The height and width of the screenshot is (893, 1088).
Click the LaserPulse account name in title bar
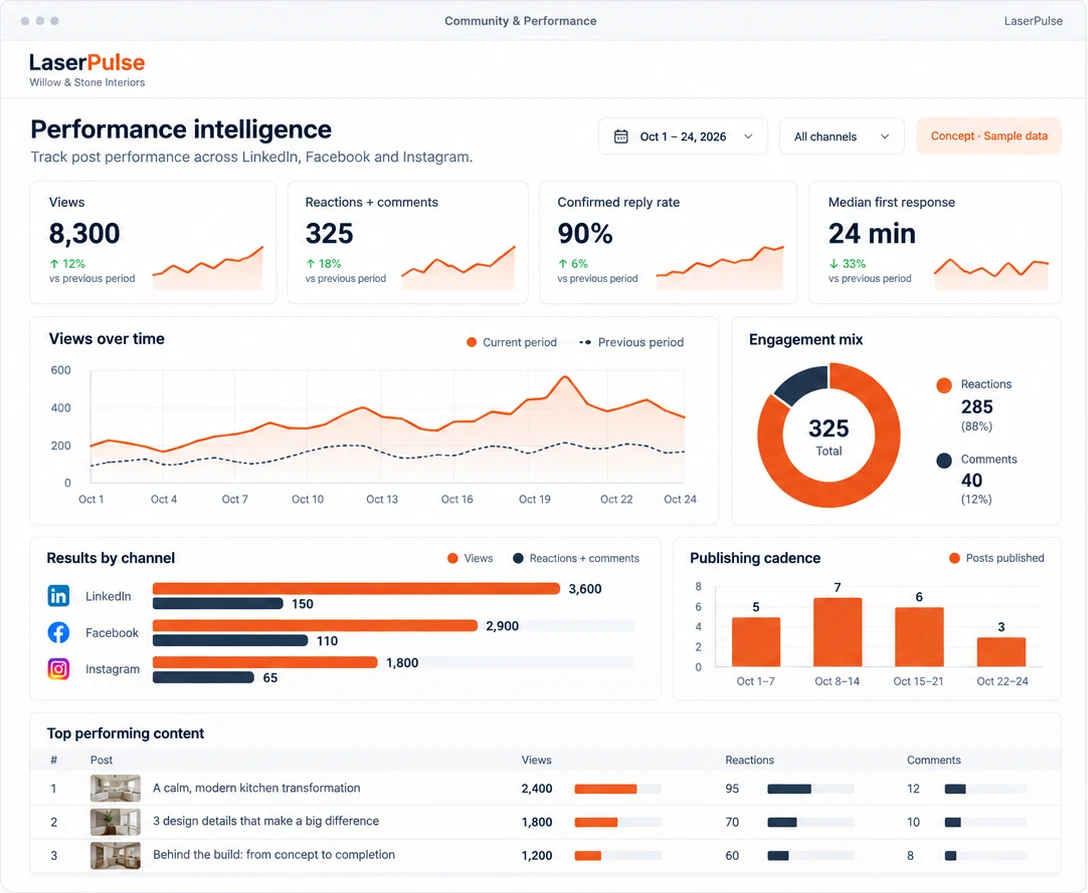1033,21
